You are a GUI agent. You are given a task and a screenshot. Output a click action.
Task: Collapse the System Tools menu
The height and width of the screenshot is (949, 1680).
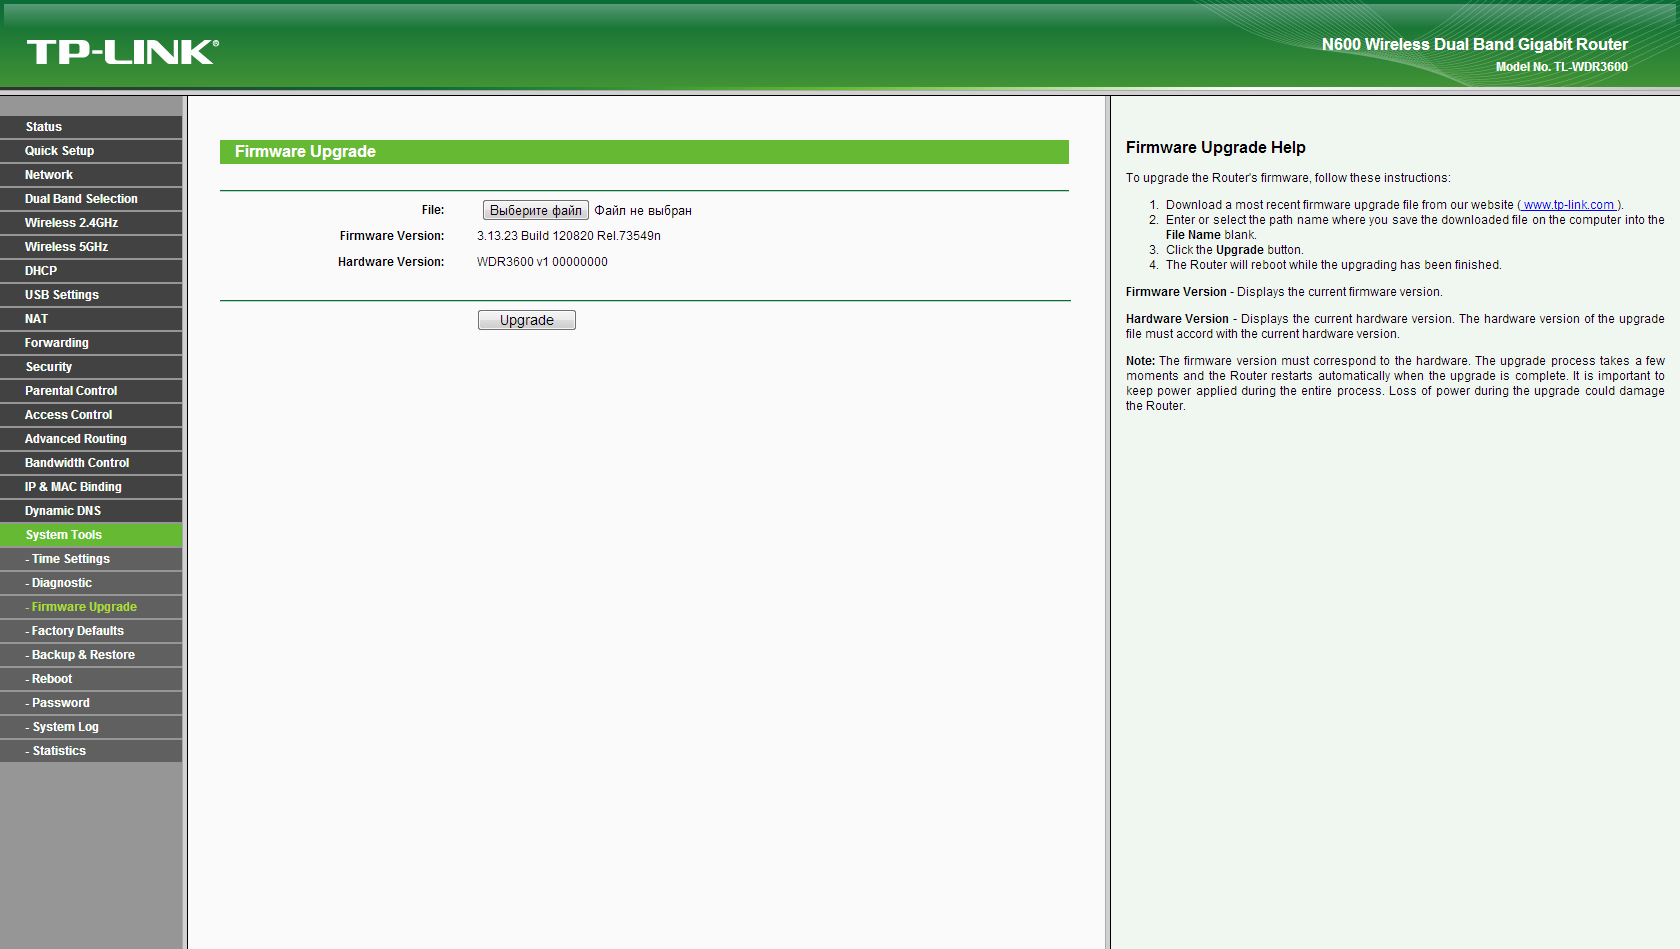click(x=91, y=535)
